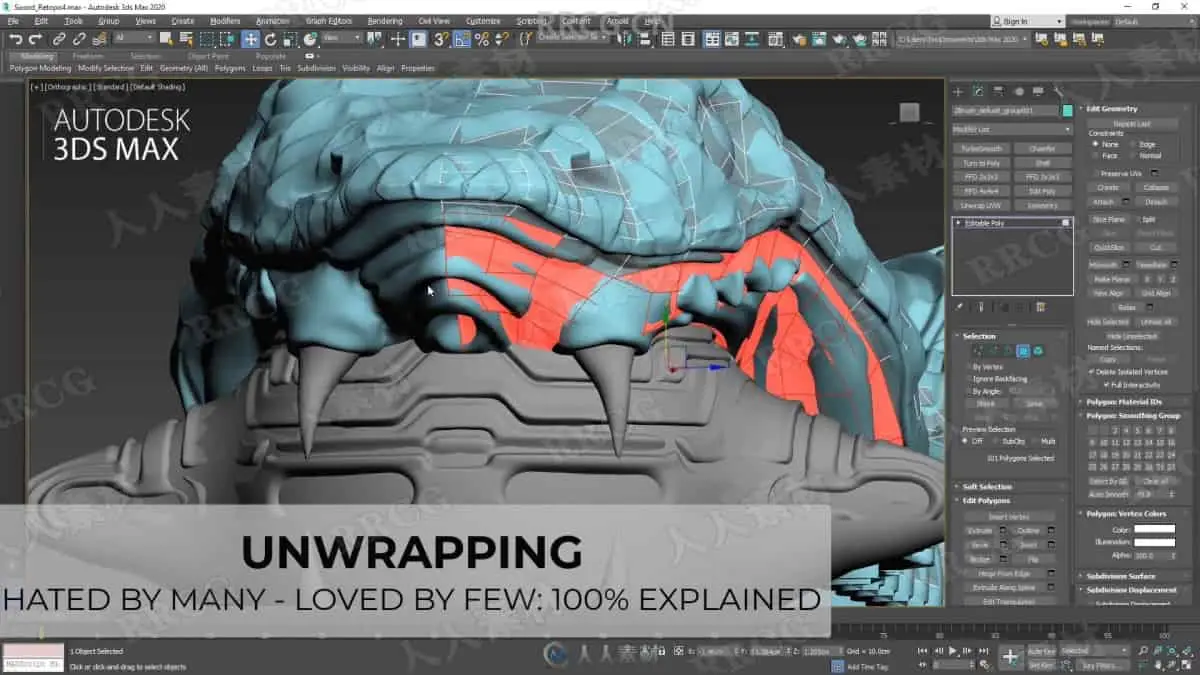Click the Rectangular Selection Region icon

[x=207, y=39]
